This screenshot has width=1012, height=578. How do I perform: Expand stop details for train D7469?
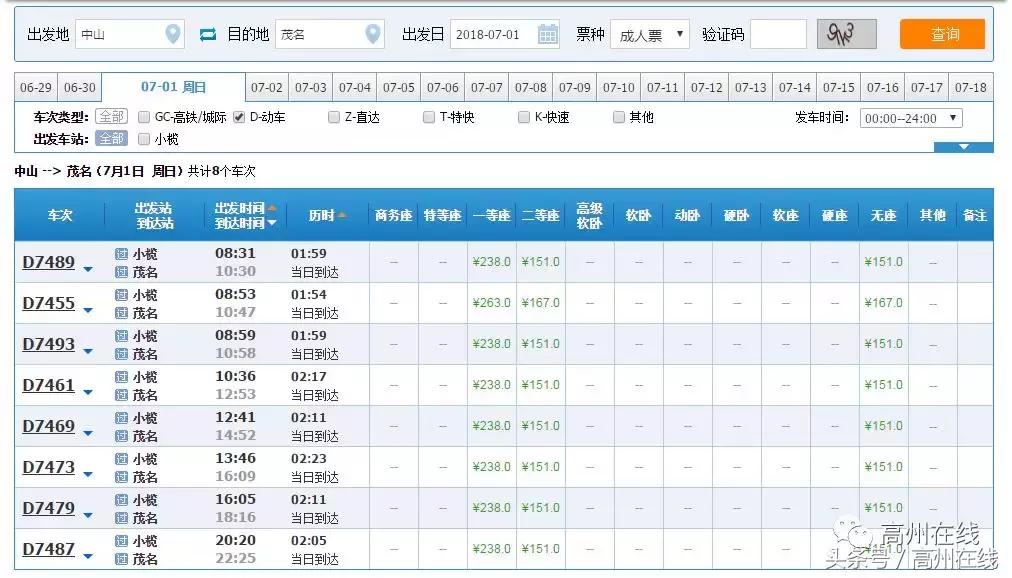pos(88,434)
